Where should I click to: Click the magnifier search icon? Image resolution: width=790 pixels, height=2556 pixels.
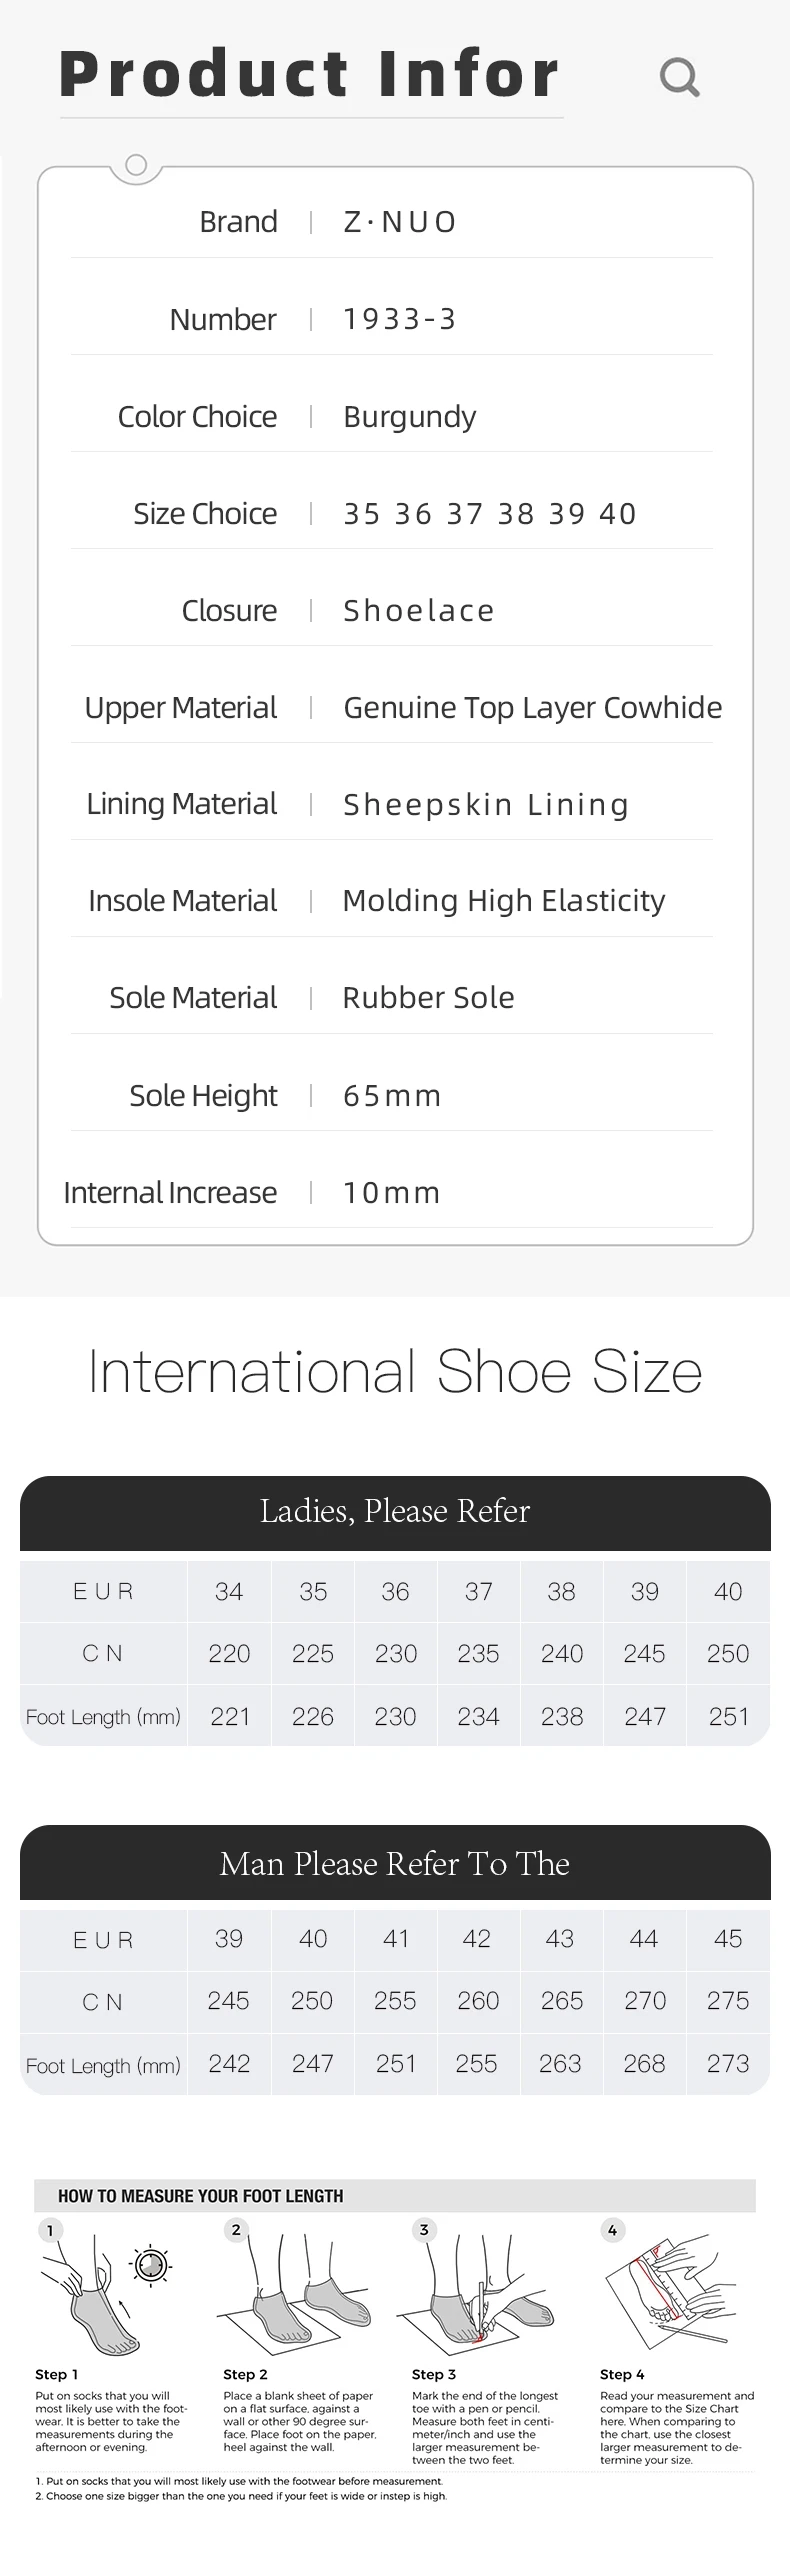[680, 77]
